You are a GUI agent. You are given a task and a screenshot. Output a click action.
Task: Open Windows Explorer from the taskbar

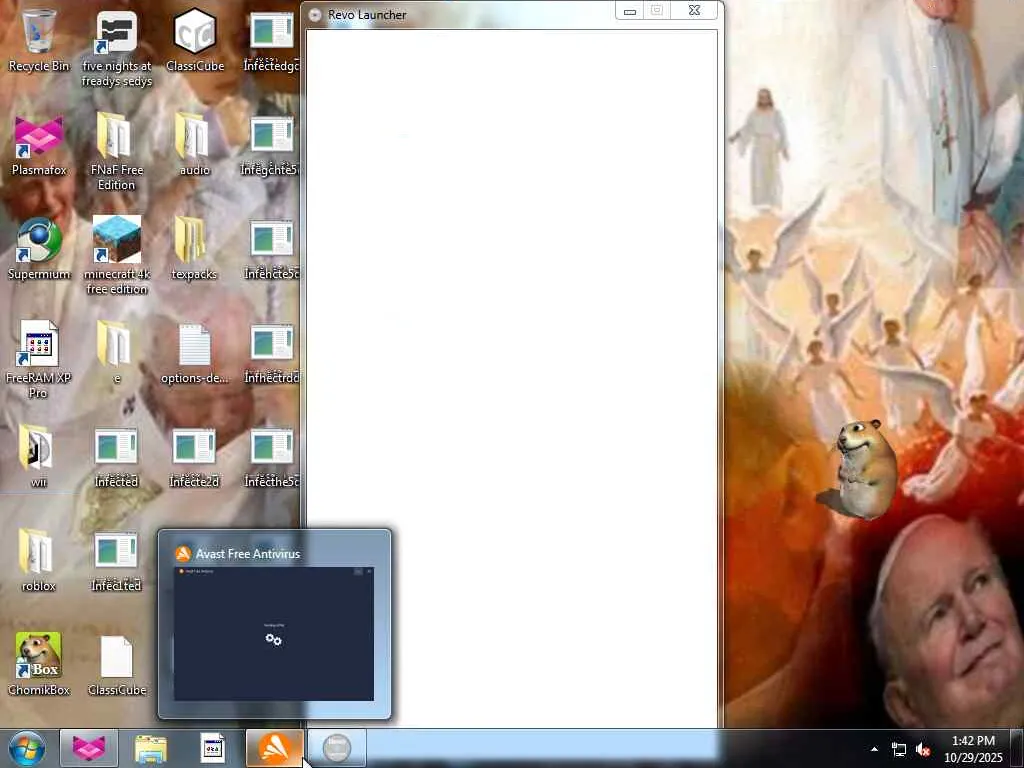coord(151,748)
